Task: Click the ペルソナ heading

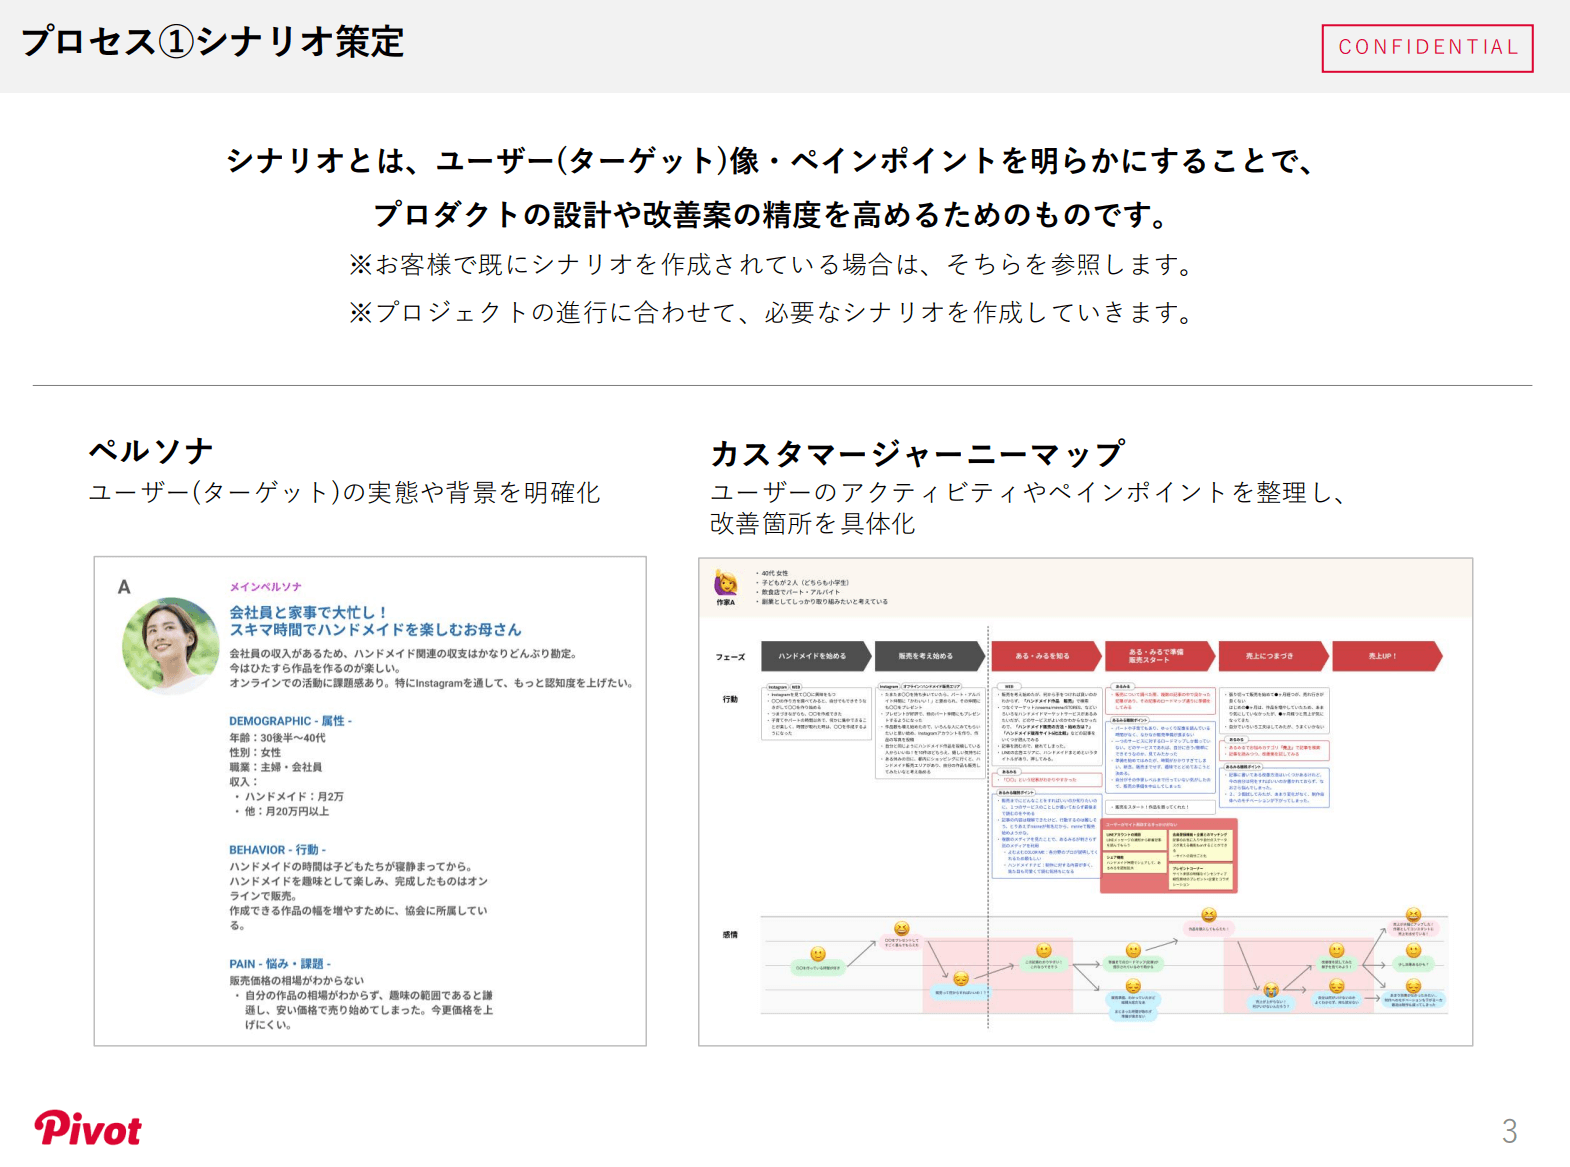Action: pyautogui.click(x=151, y=451)
